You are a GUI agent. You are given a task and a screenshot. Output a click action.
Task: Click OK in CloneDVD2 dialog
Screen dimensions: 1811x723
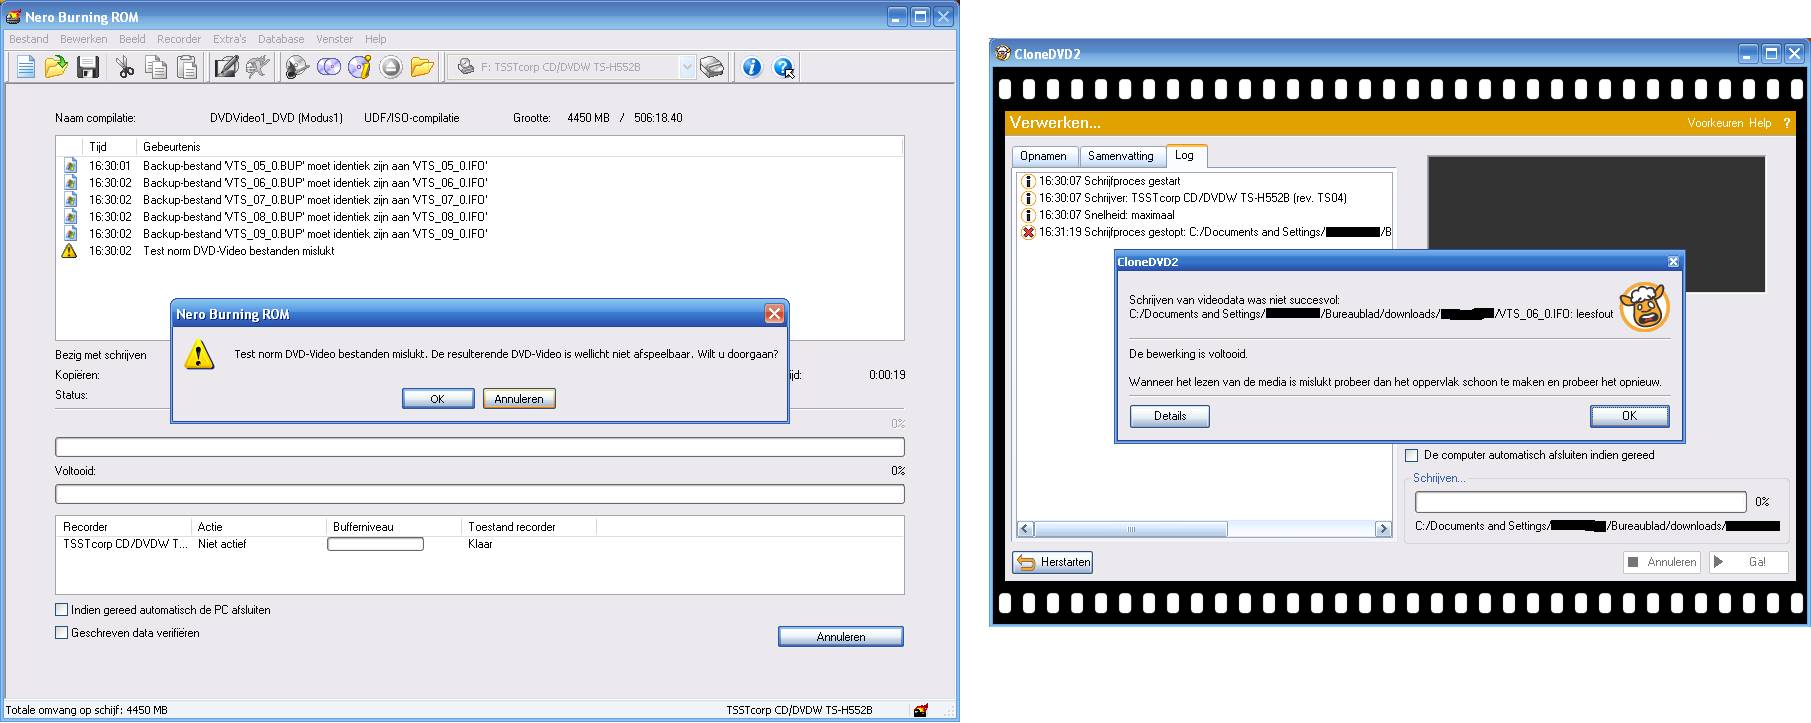coord(1629,416)
